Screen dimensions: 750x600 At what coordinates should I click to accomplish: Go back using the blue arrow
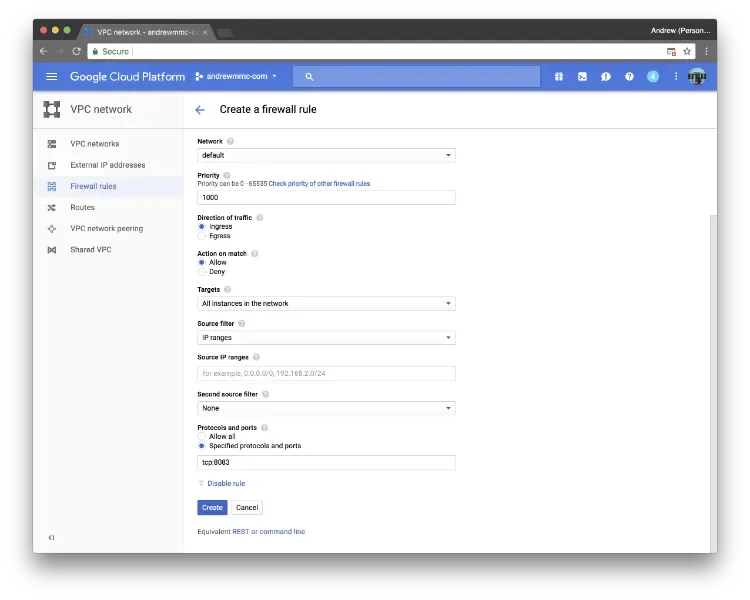pyautogui.click(x=200, y=109)
